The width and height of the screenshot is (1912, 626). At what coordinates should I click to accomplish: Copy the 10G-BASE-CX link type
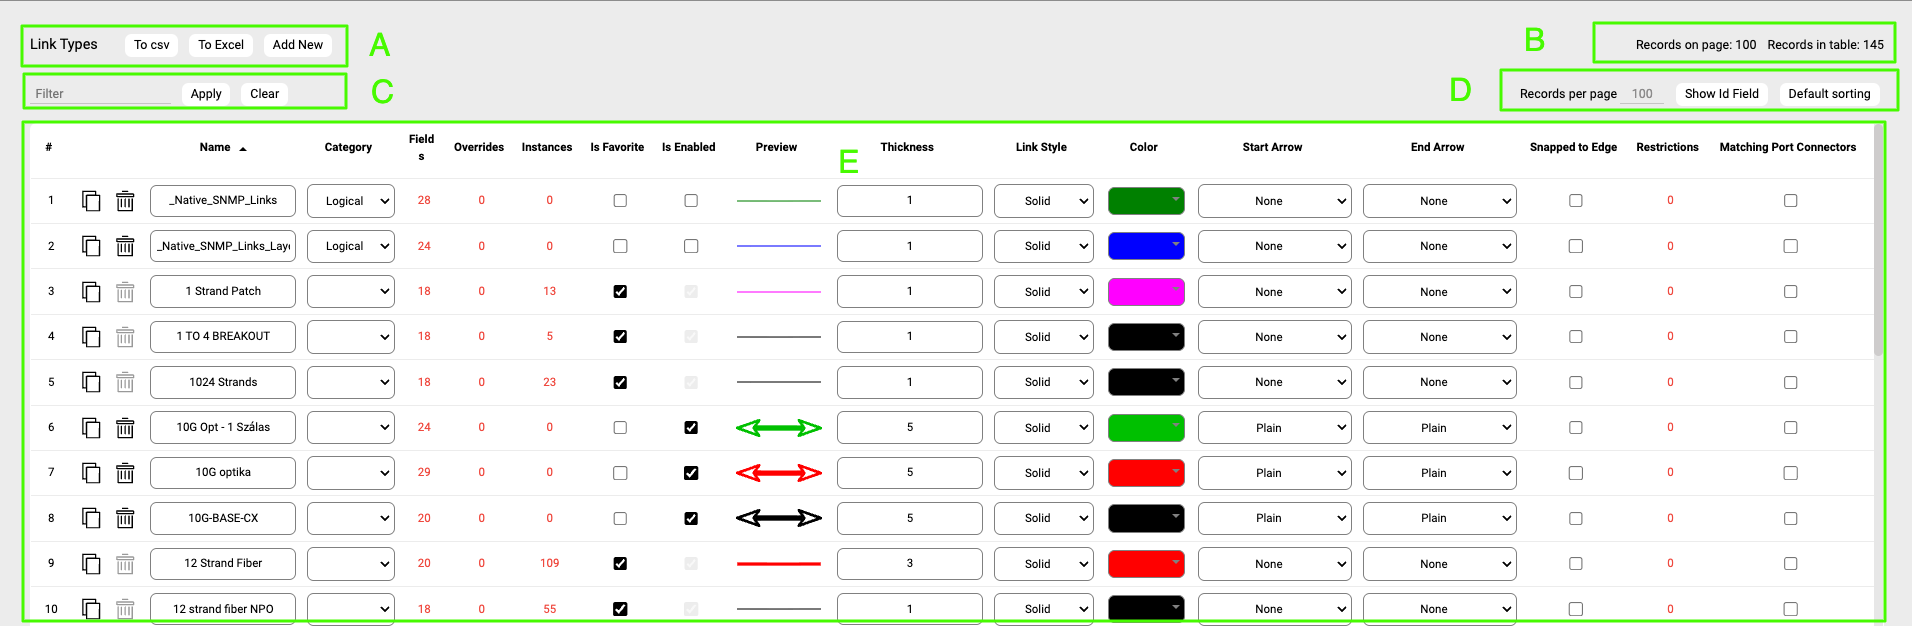point(91,518)
